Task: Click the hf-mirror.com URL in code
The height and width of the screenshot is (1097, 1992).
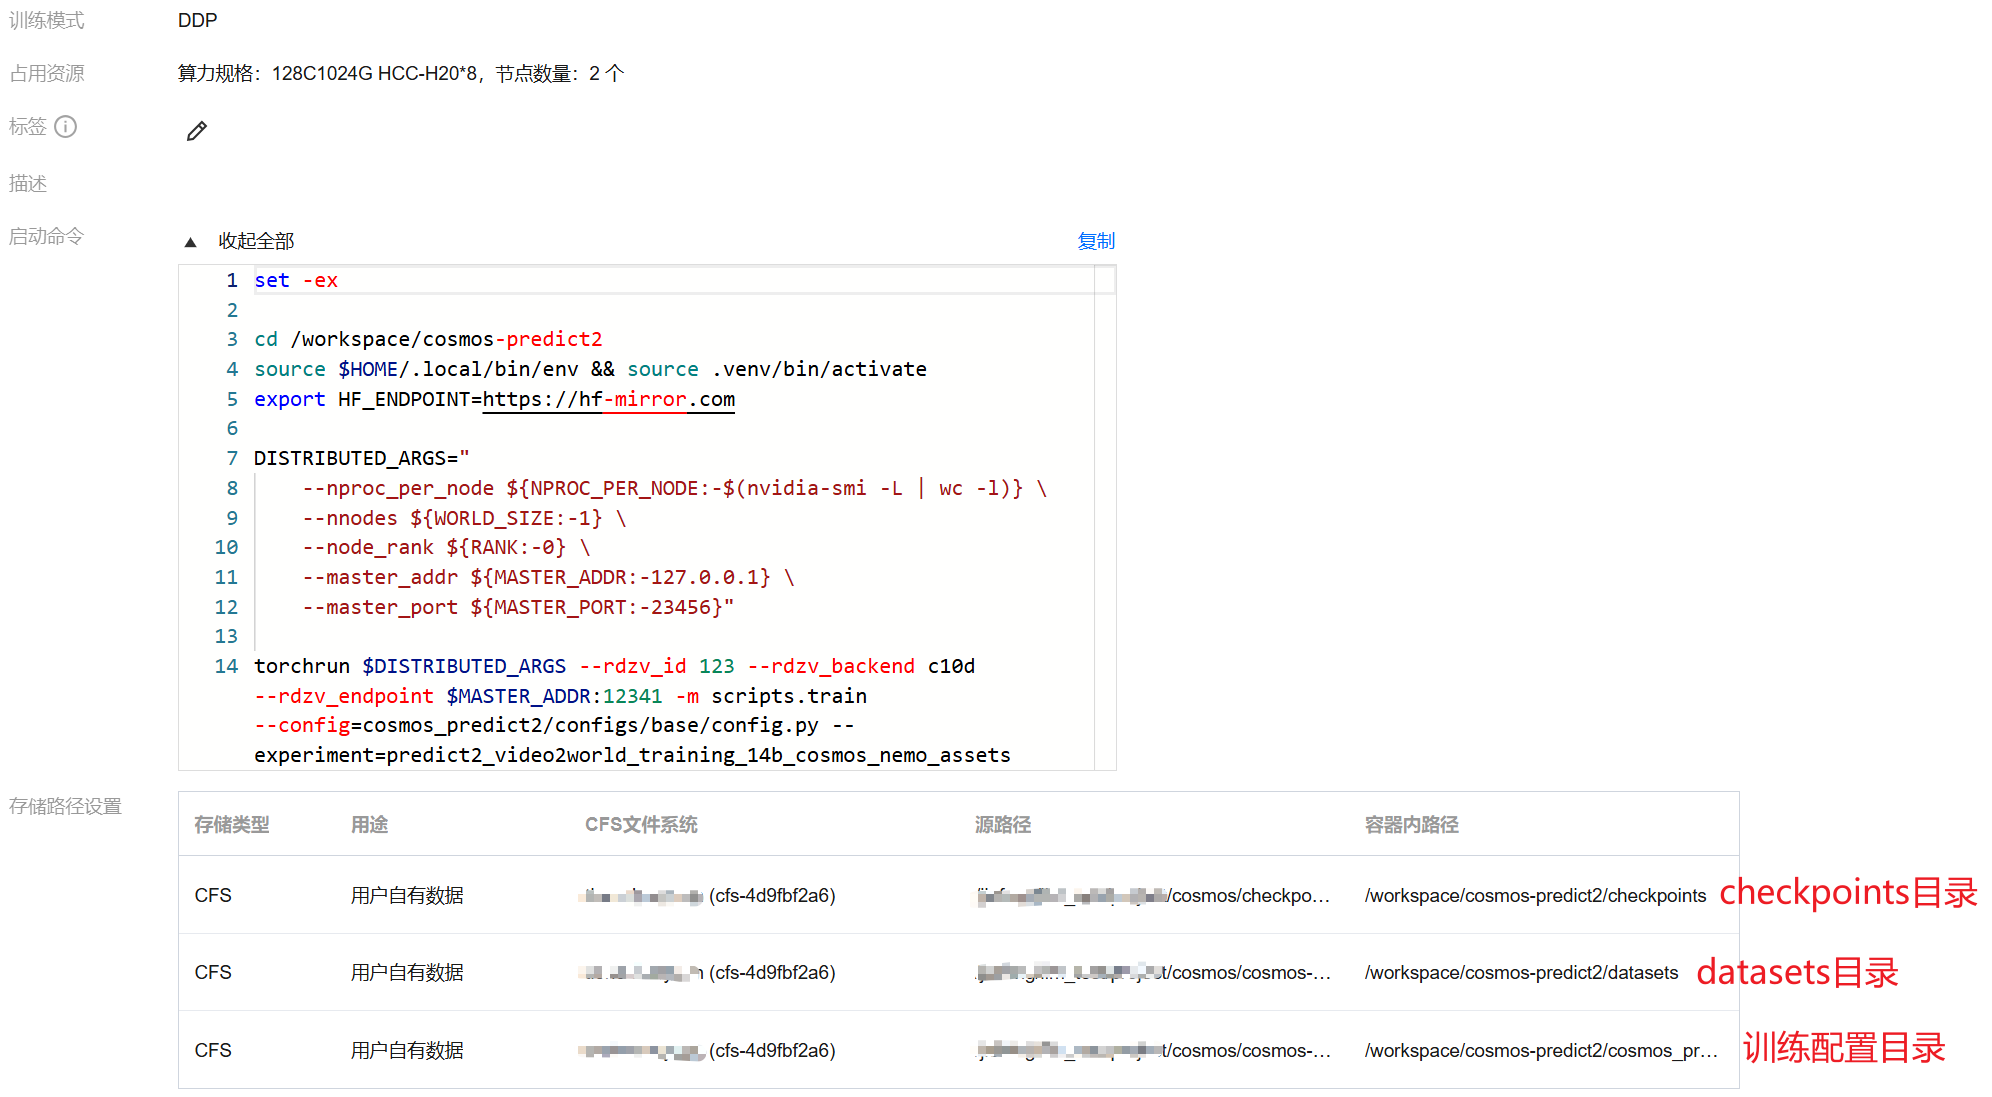Action: click(x=608, y=399)
